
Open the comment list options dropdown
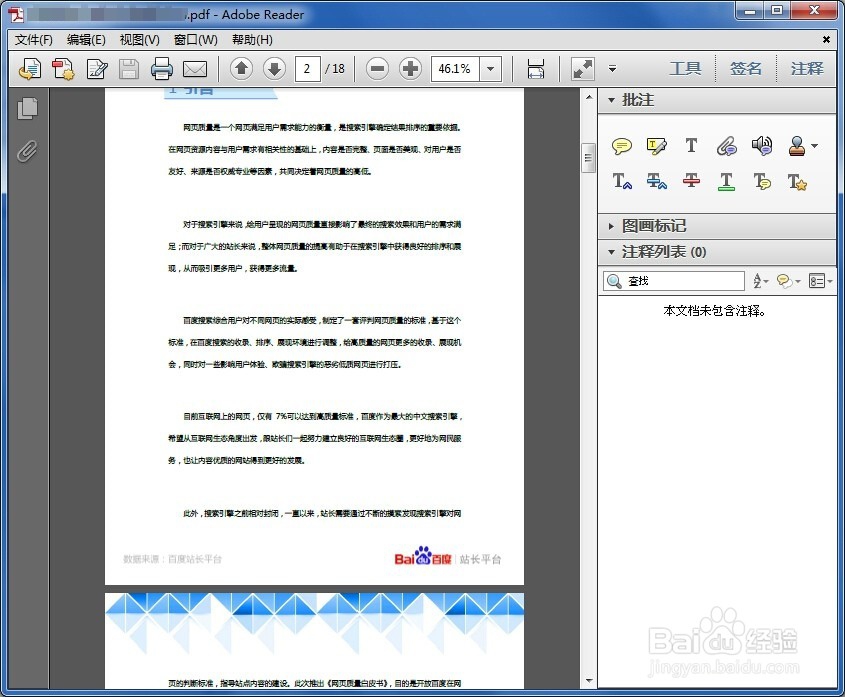821,281
